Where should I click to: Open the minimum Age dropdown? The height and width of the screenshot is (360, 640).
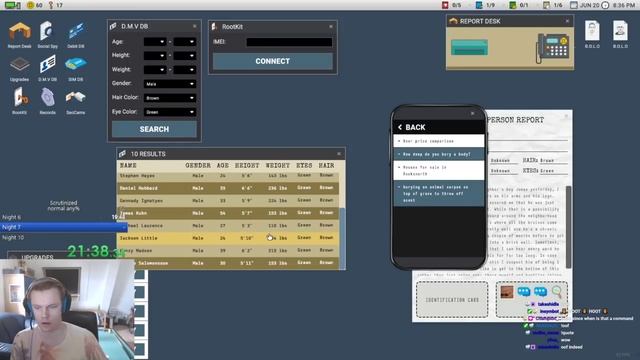pos(155,42)
